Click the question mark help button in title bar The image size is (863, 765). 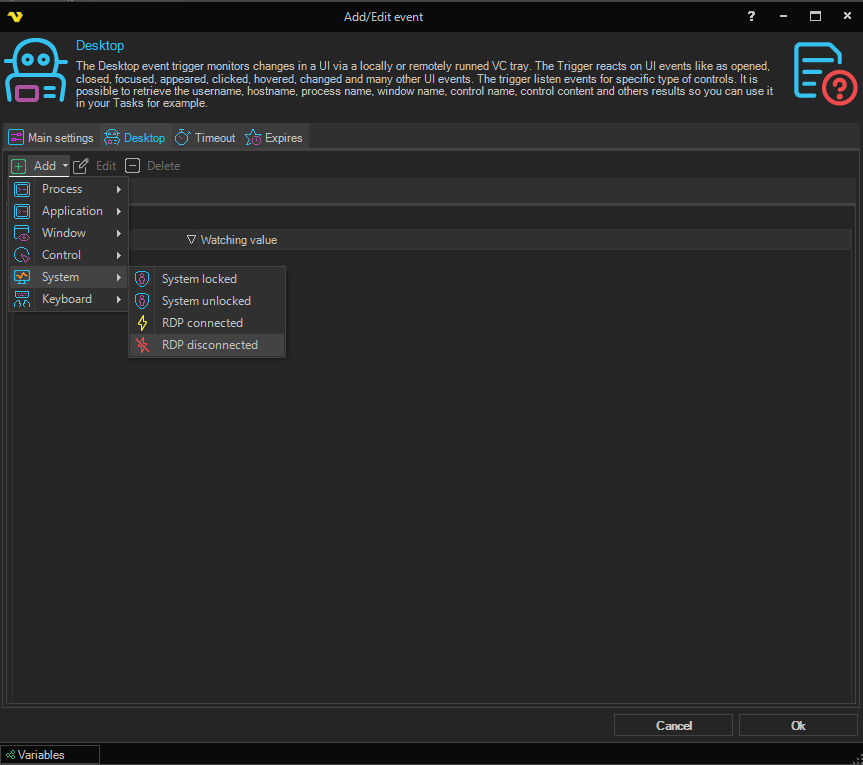coord(751,16)
